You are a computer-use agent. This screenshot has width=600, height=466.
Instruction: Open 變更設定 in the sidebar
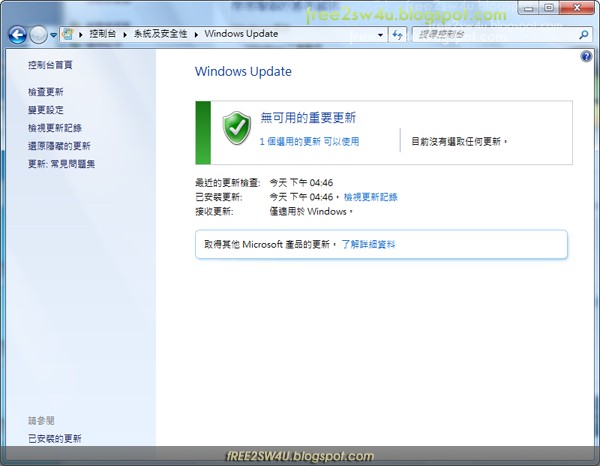pyautogui.click(x=46, y=110)
